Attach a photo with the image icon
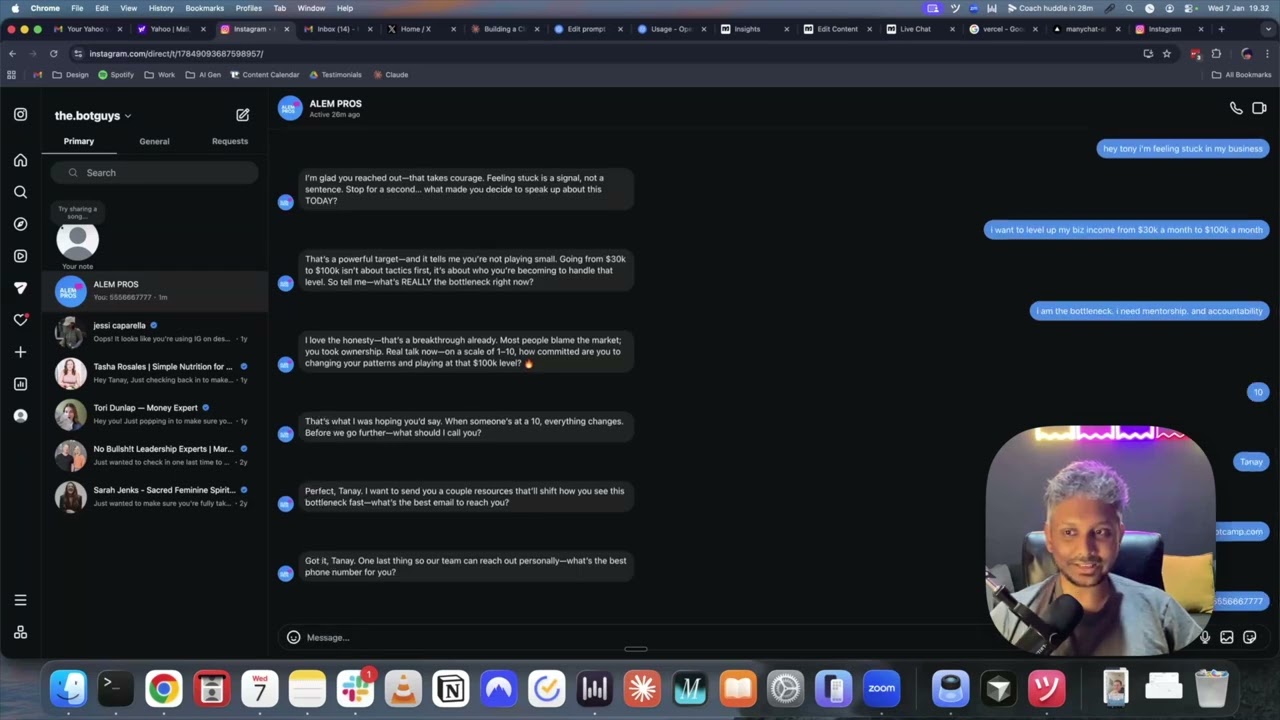The width and height of the screenshot is (1280, 720). (x=1227, y=637)
